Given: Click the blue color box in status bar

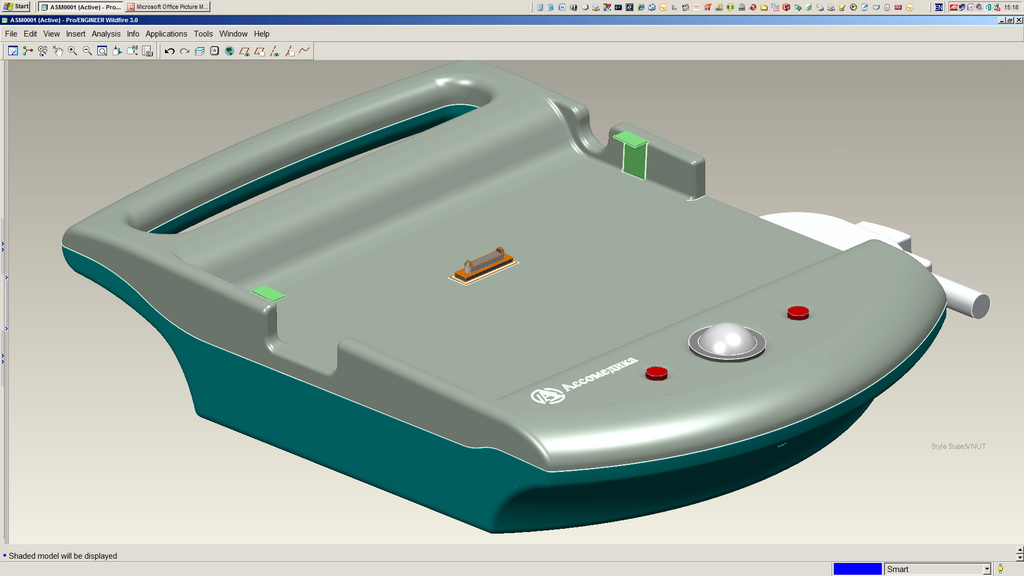Looking at the screenshot, I should [857, 569].
